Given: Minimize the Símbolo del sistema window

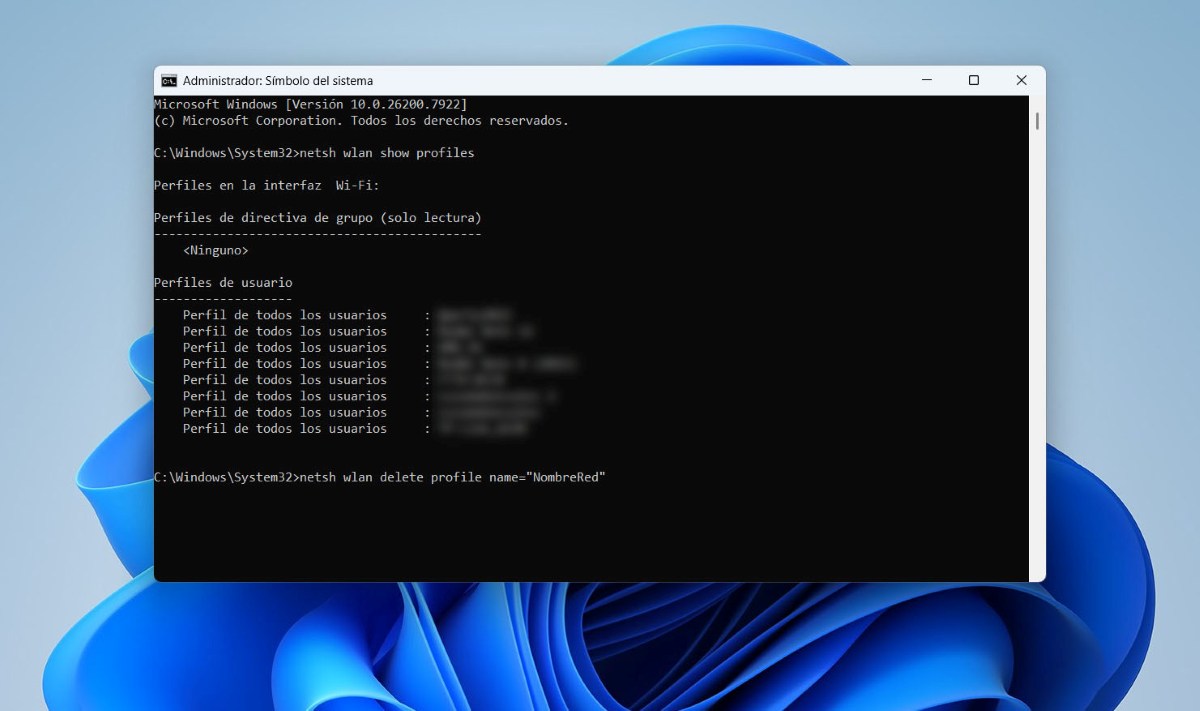Looking at the screenshot, I should (x=926, y=80).
